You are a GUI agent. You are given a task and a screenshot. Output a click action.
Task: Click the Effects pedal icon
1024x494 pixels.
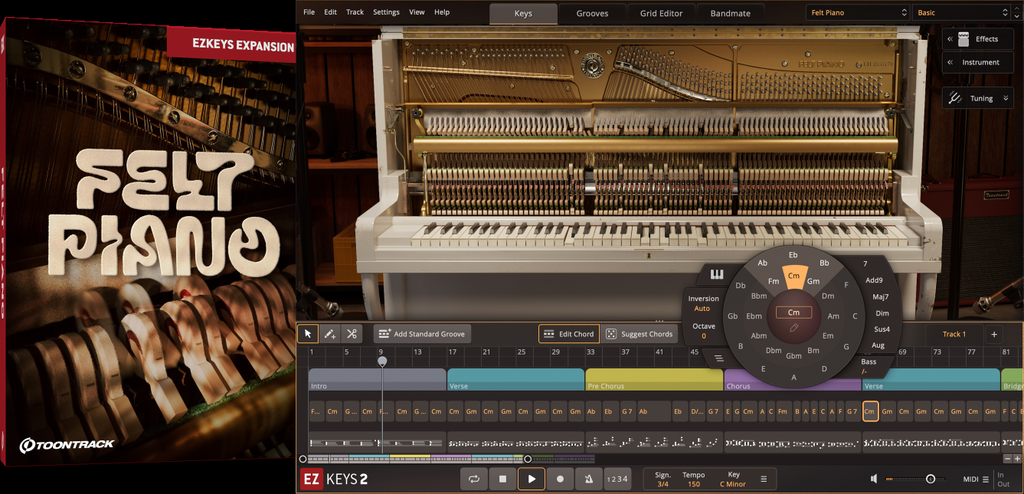(x=963, y=39)
